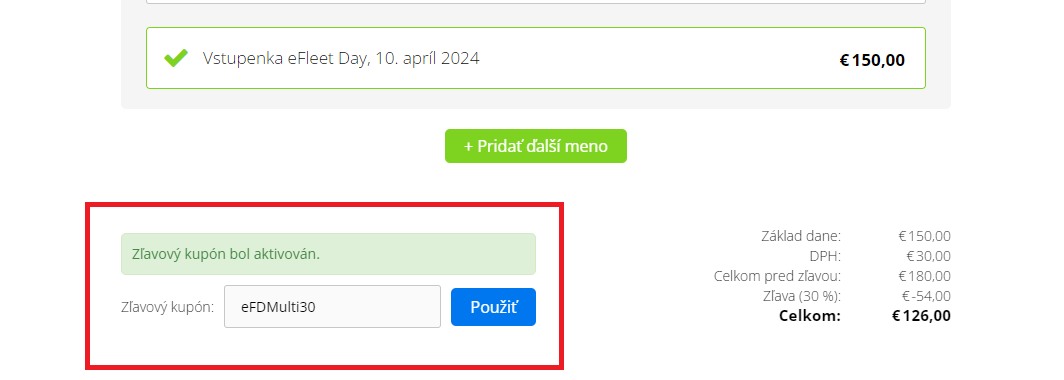Add another name with Pridať ďalší meno
The image size is (1064, 380).
click(536, 146)
